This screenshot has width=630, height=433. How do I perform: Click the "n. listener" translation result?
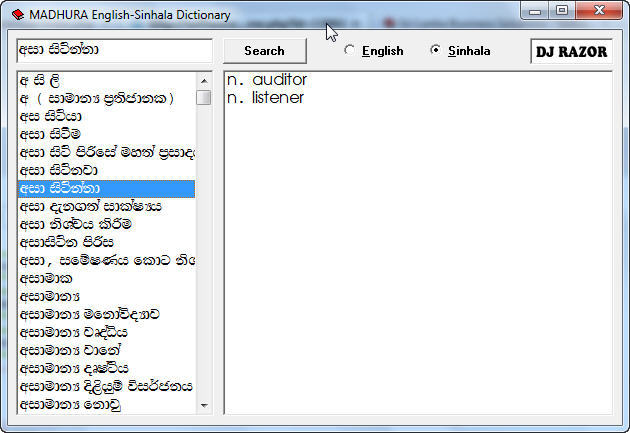click(265, 98)
